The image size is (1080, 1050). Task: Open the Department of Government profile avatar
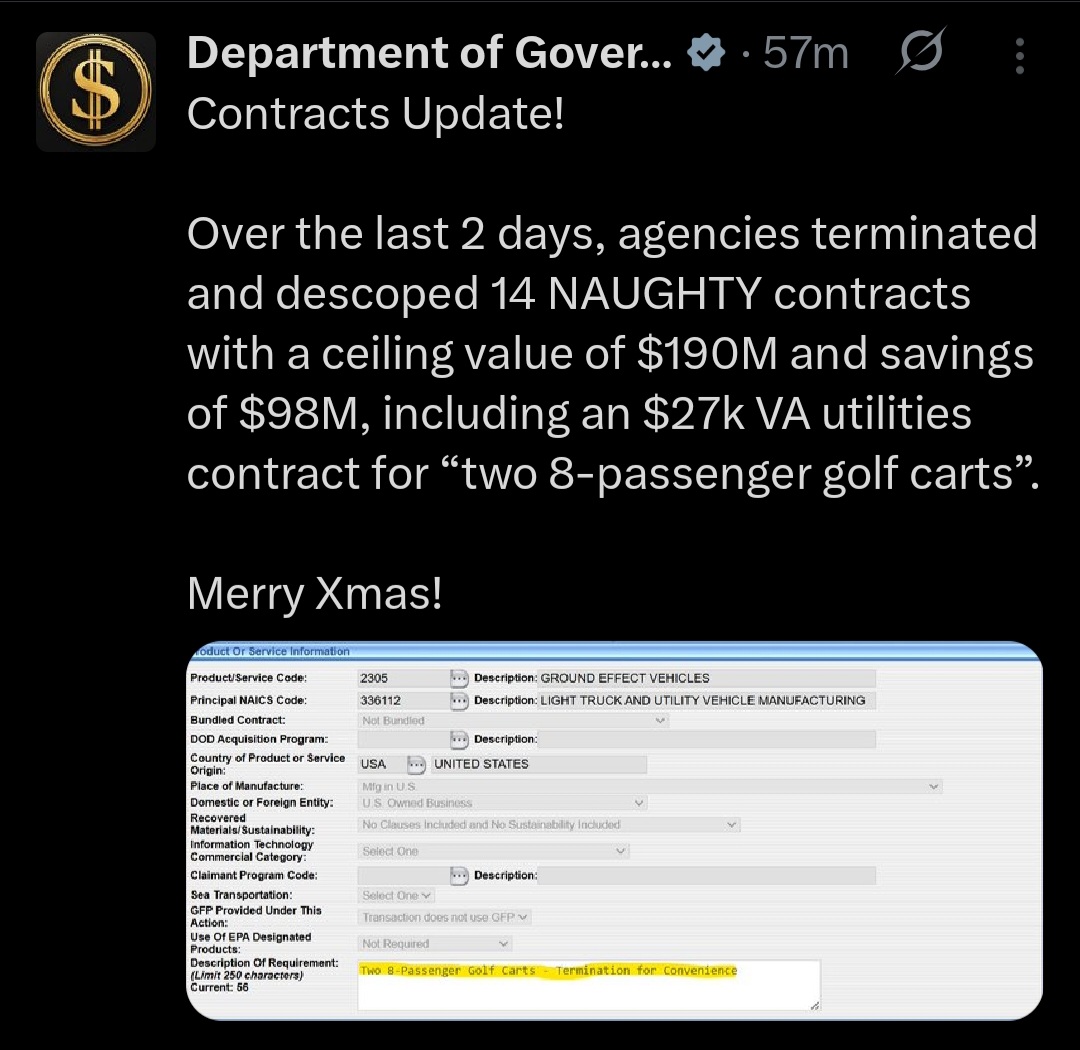tap(96, 91)
